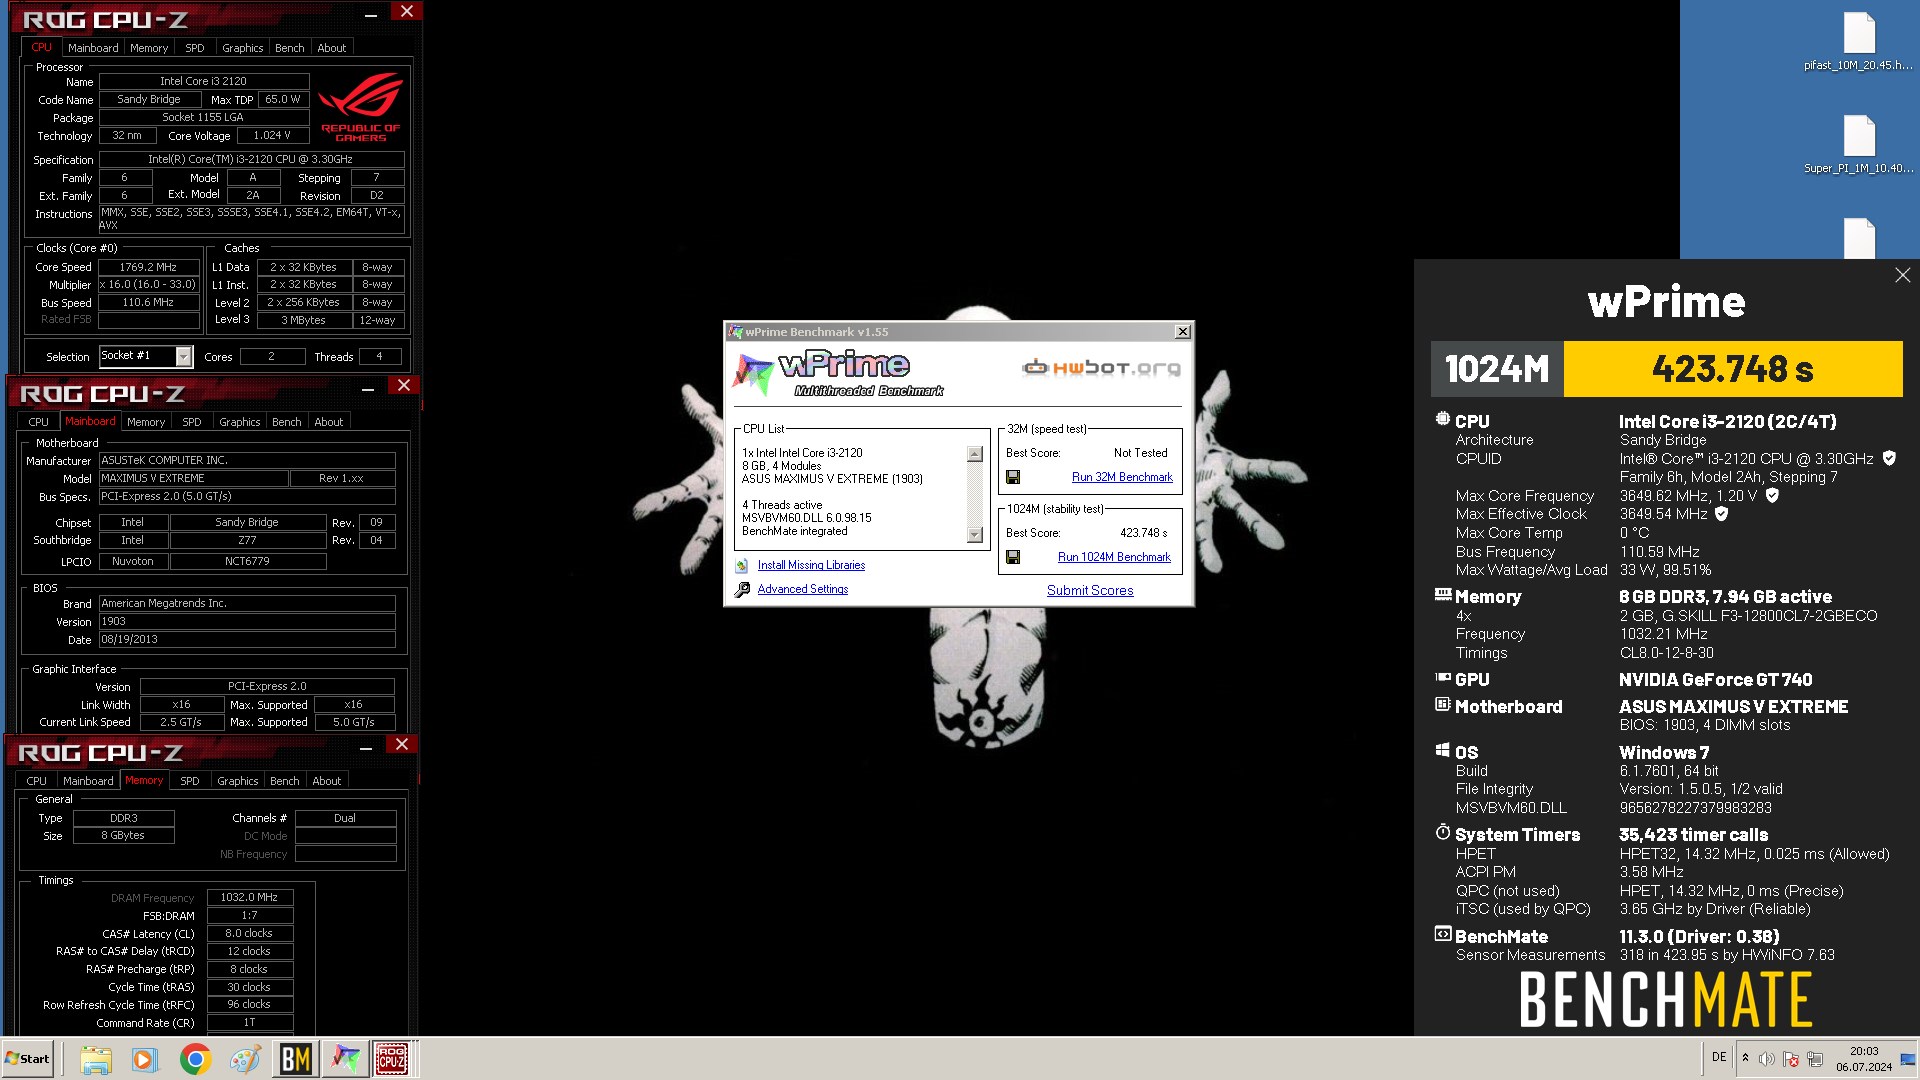The width and height of the screenshot is (1920, 1080).
Task: Open the taskbar clock showing 20:03
Action: pyautogui.click(x=1864, y=1059)
